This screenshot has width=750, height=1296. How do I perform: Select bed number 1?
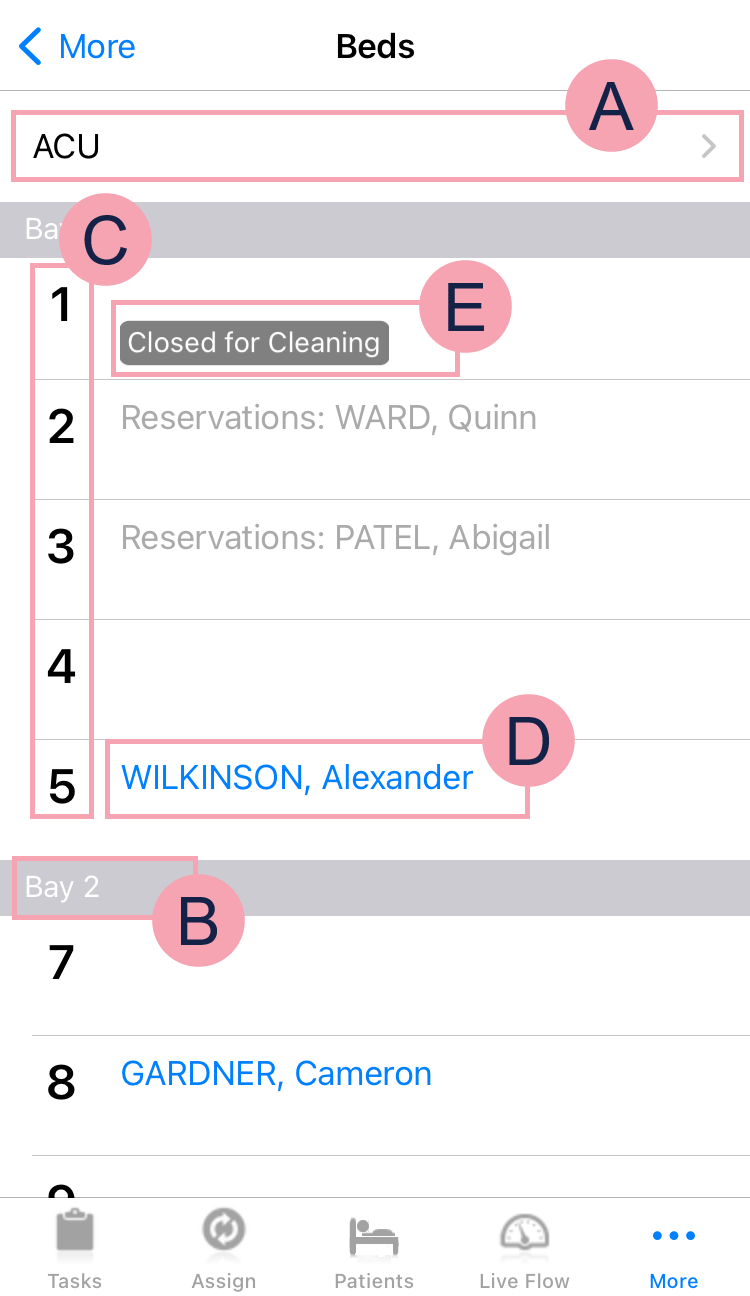click(61, 306)
